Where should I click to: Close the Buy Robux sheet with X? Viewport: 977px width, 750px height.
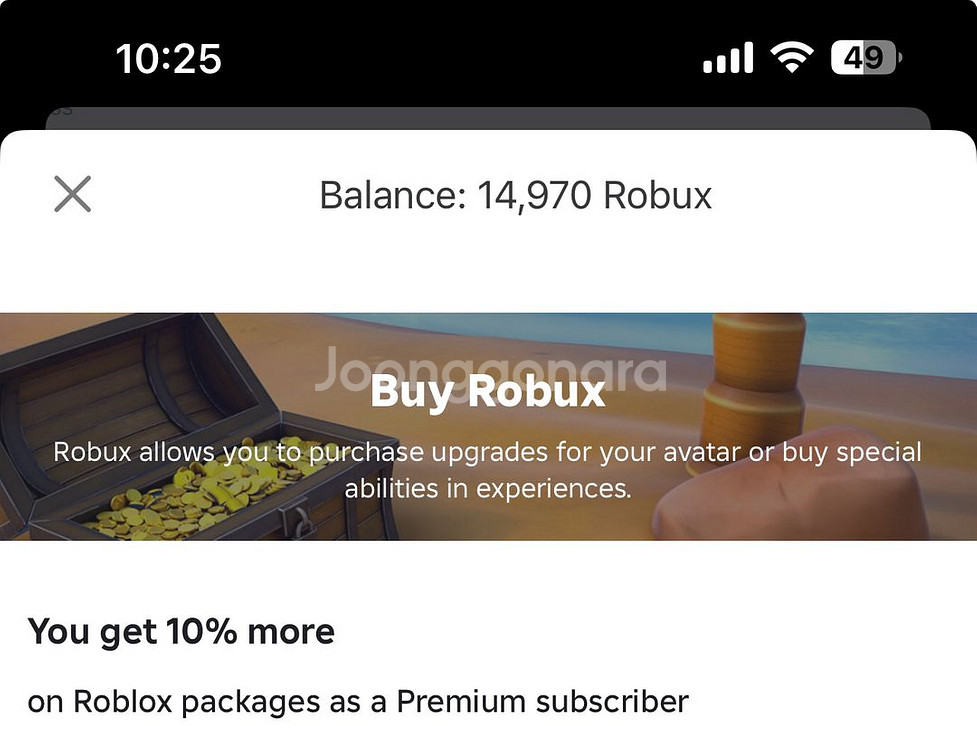[72, 194]
